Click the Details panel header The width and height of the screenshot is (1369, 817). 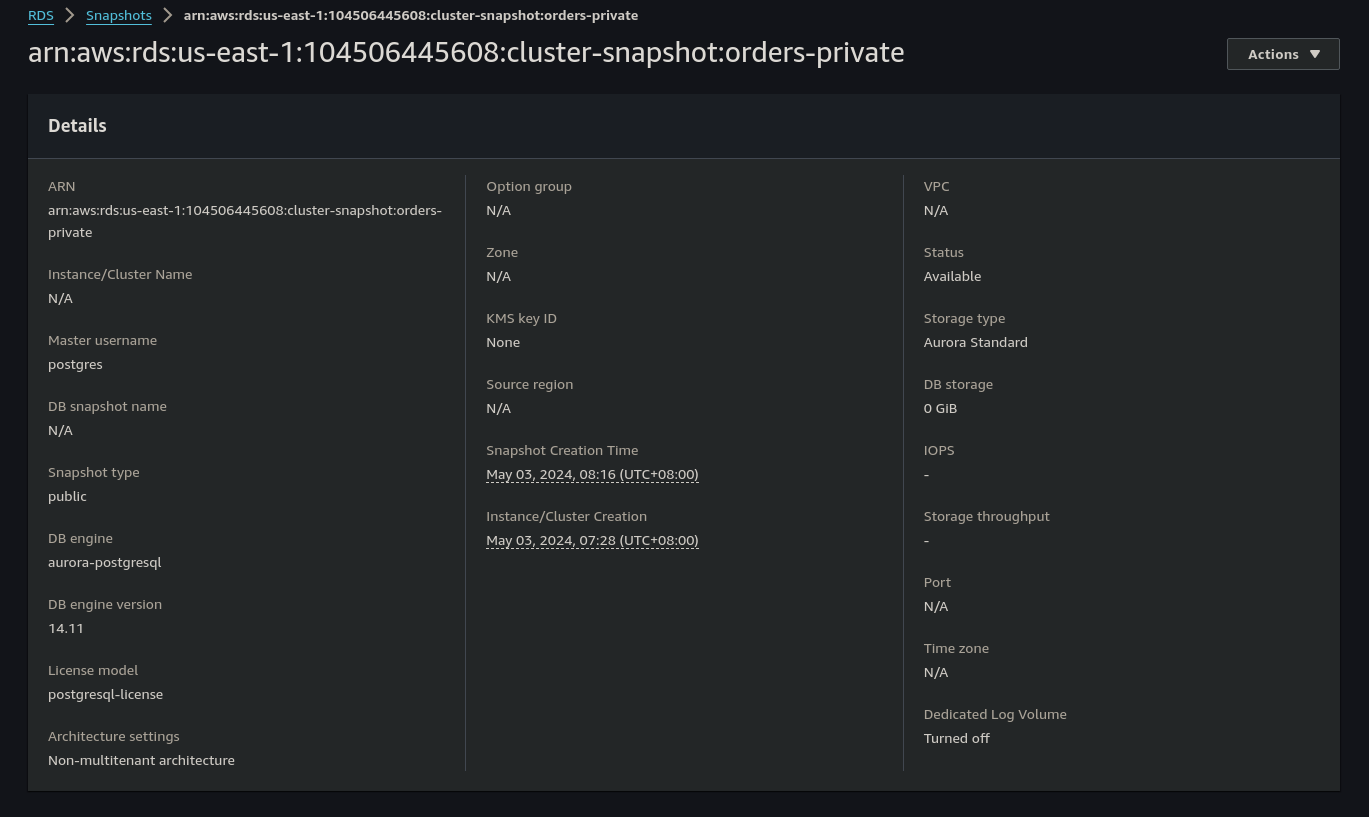(77, 126)
